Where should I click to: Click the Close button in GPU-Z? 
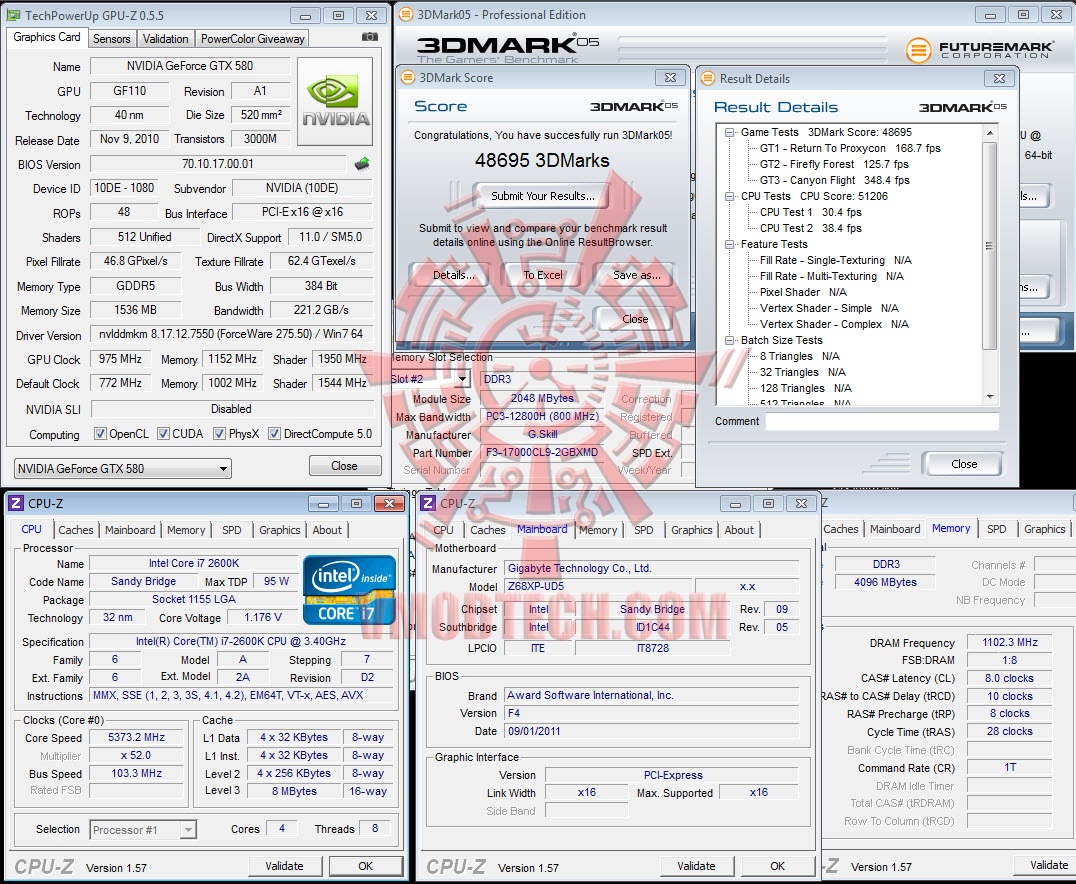pos(344,466)
